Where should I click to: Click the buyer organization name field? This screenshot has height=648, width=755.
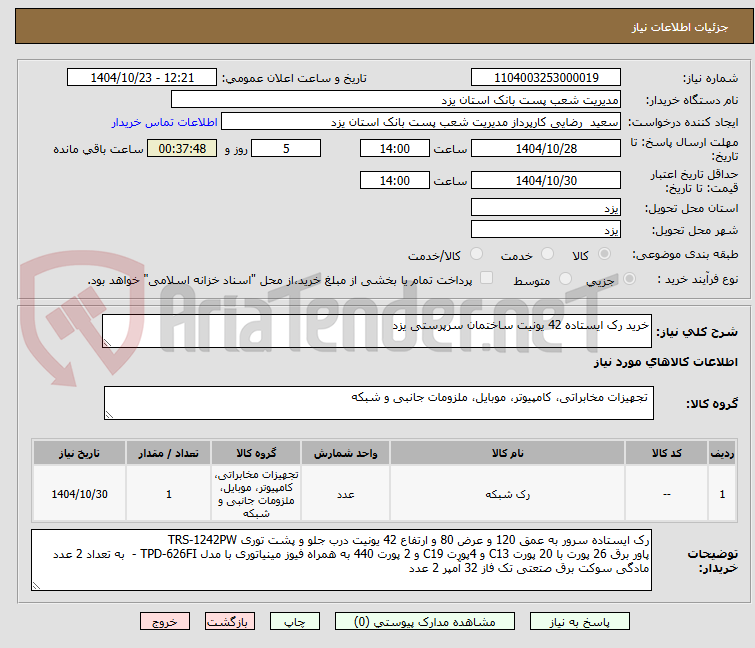(x=395, y=100)
